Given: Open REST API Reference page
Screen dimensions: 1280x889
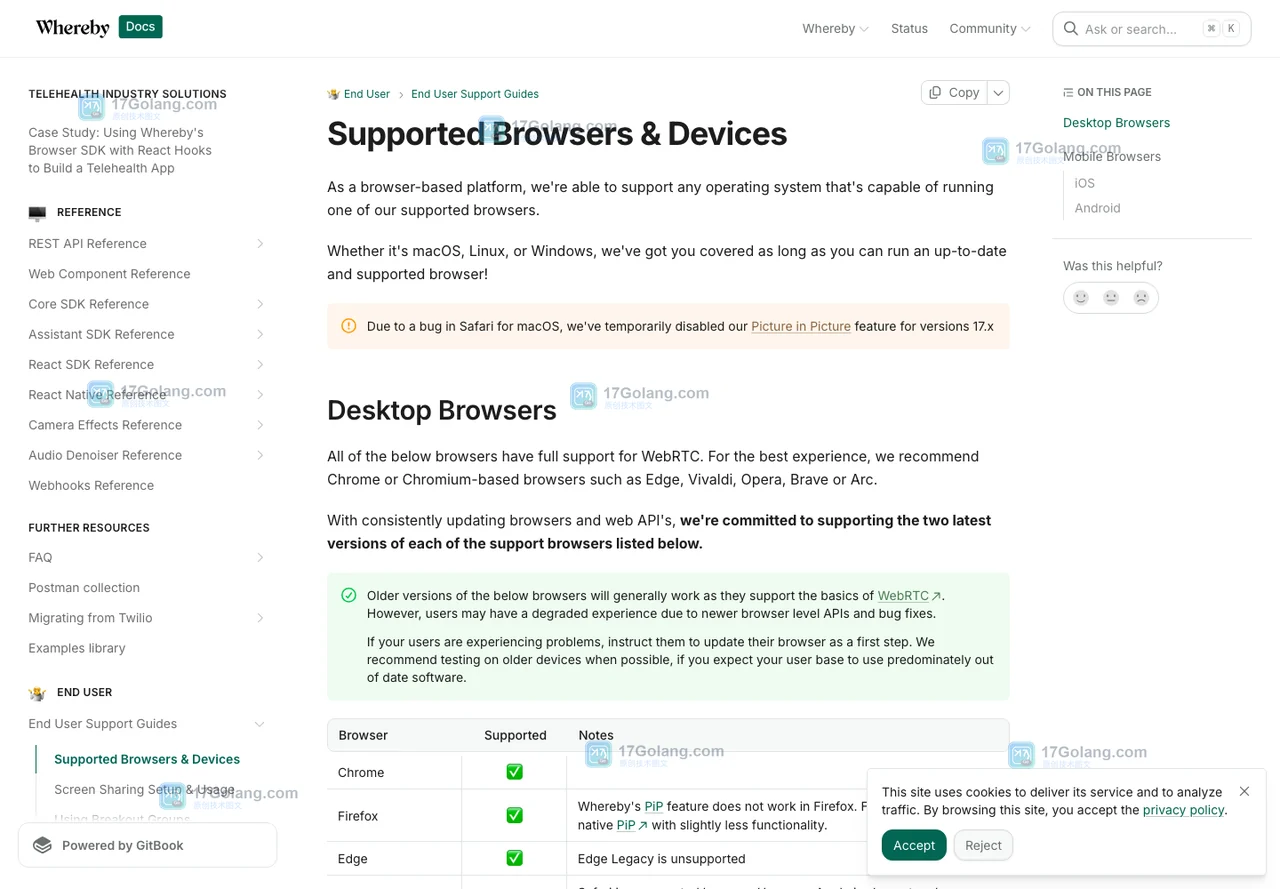Looking at the screenshot, I should click(x=88, y=244).
